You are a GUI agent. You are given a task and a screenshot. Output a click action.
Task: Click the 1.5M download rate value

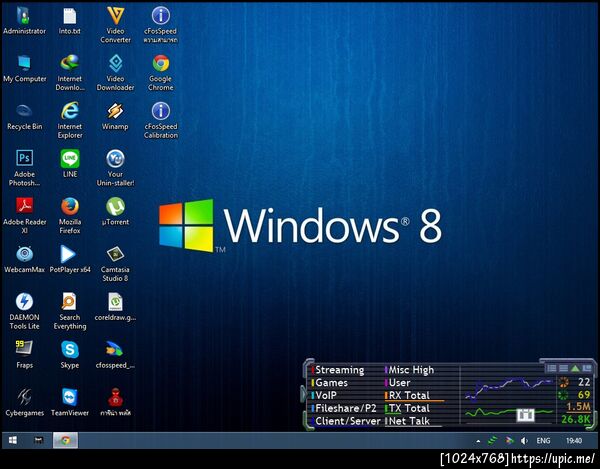[x=578, y=407]
